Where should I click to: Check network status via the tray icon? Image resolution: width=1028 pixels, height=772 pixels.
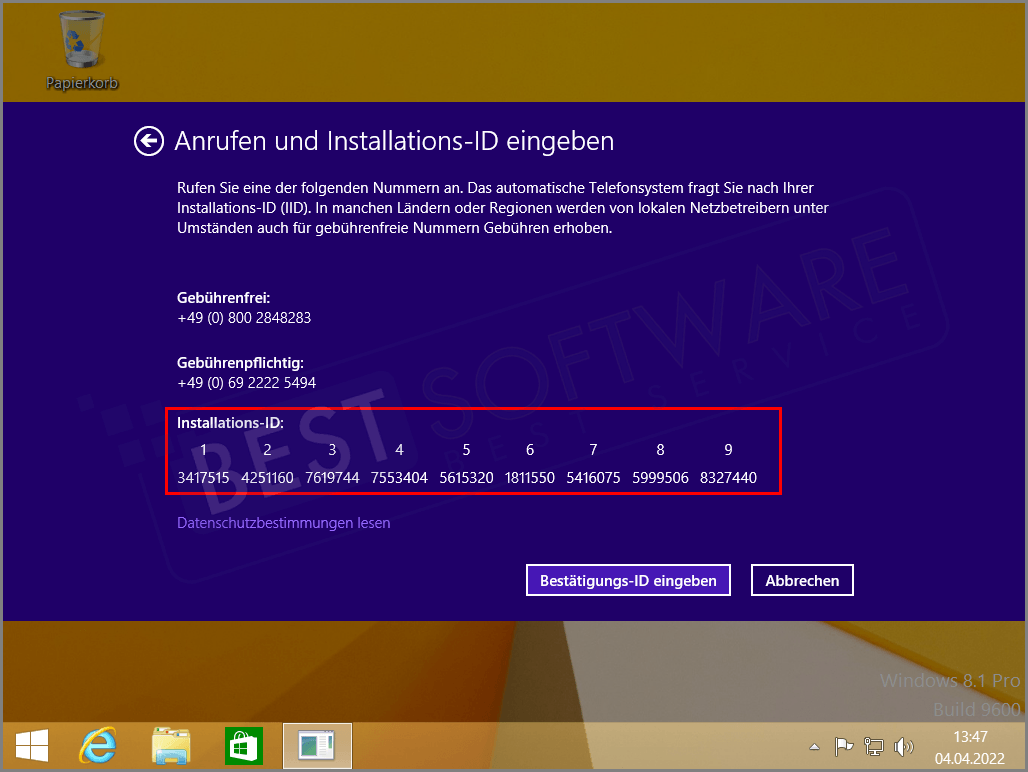tap(873, 746)
